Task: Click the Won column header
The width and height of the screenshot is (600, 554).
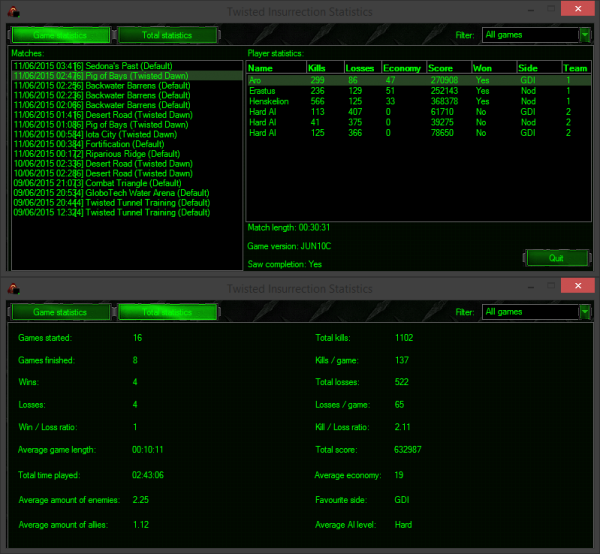Action: [x=494, y=68]
